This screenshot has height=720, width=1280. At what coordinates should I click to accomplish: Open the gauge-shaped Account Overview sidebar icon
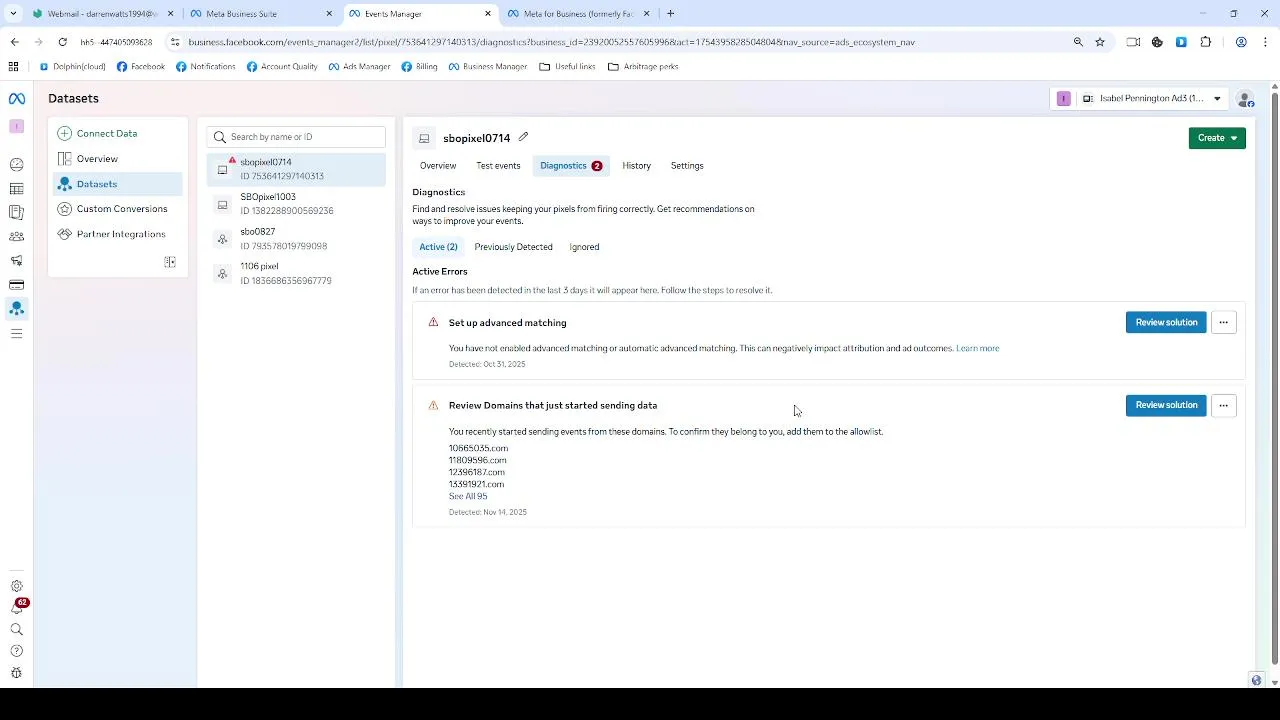(x=16, y=165)
